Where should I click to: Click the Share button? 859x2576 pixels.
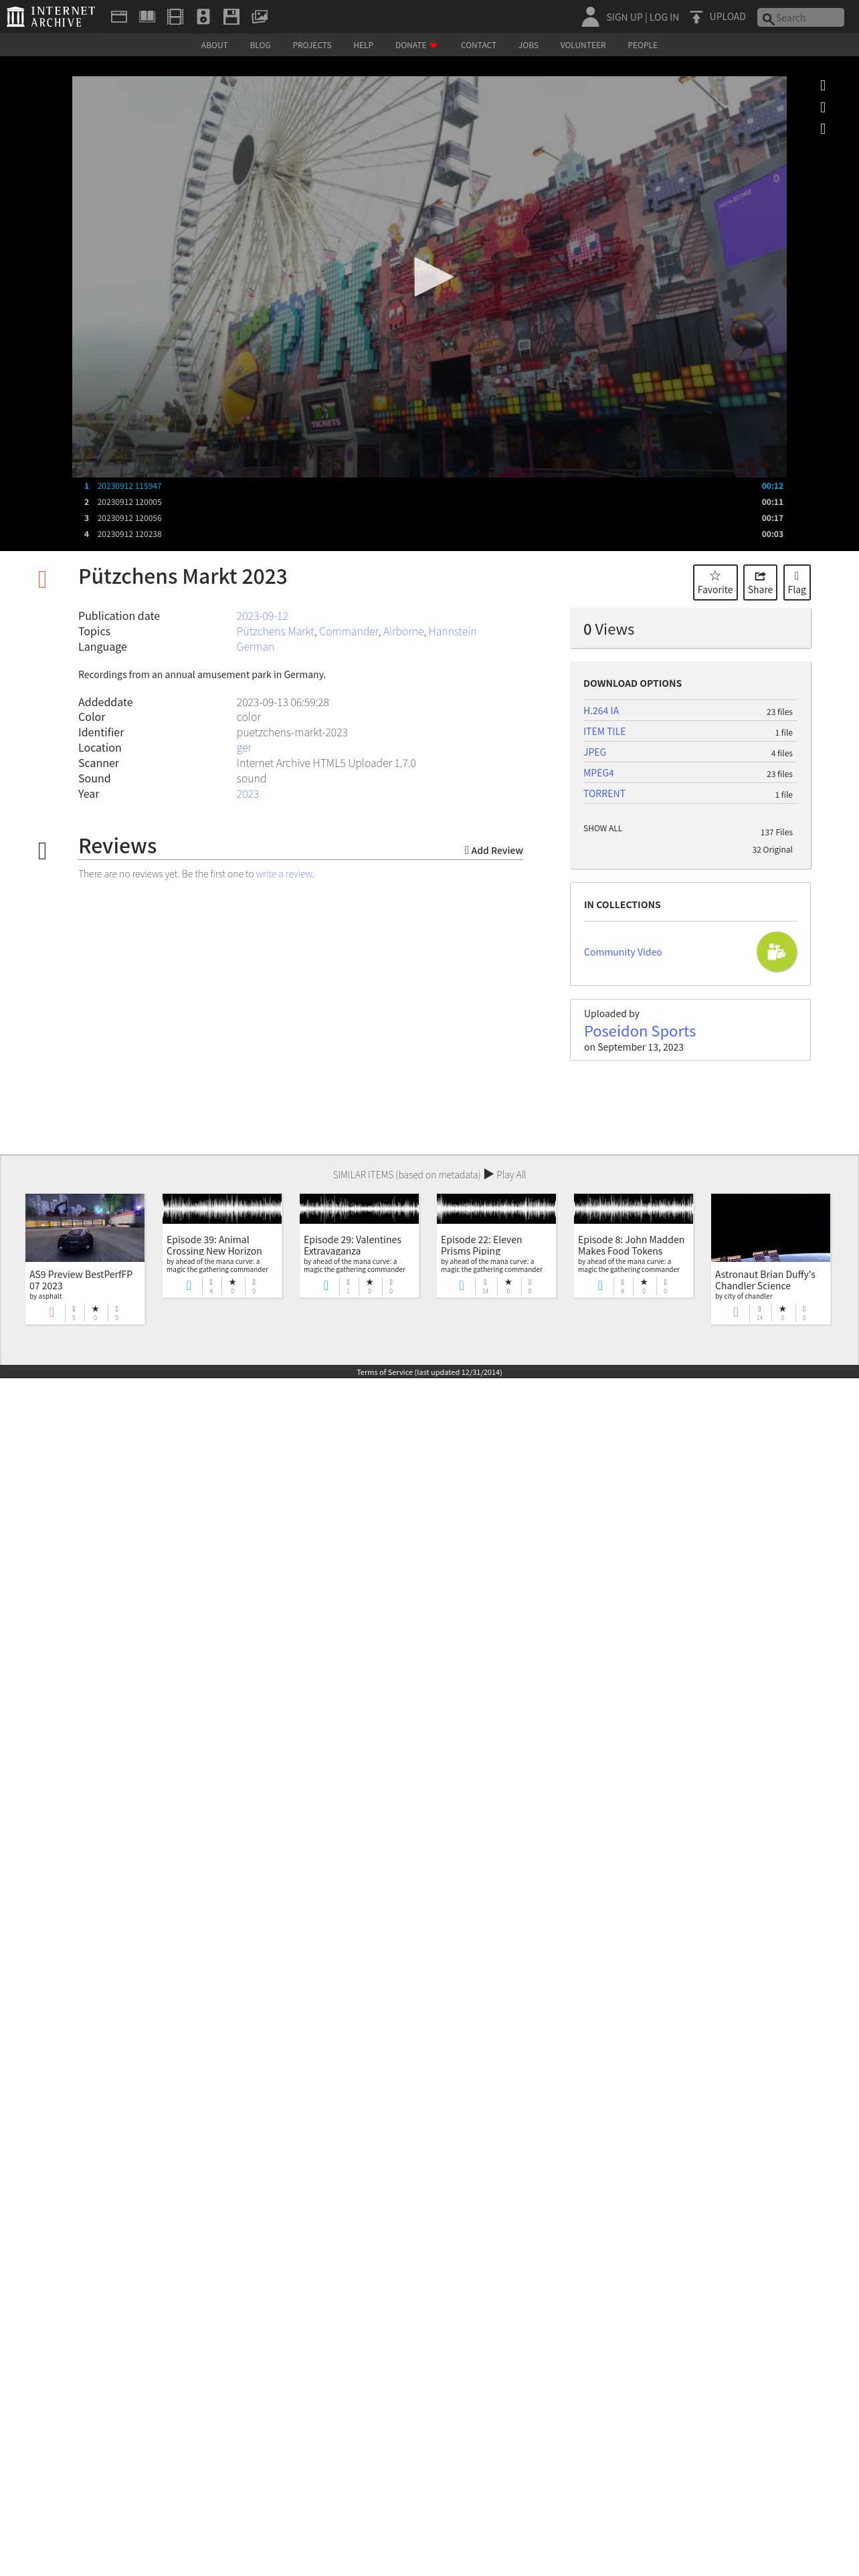(760, 582)
